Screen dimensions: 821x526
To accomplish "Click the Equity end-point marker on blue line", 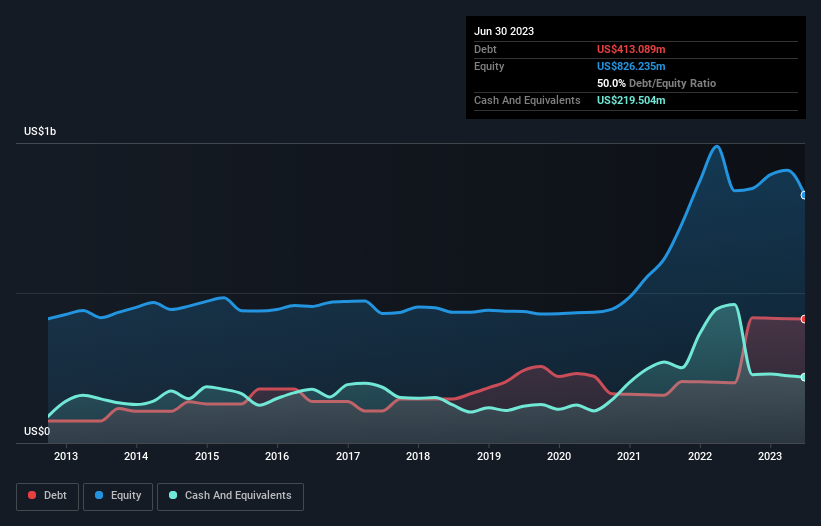I will tap(804, 195).
